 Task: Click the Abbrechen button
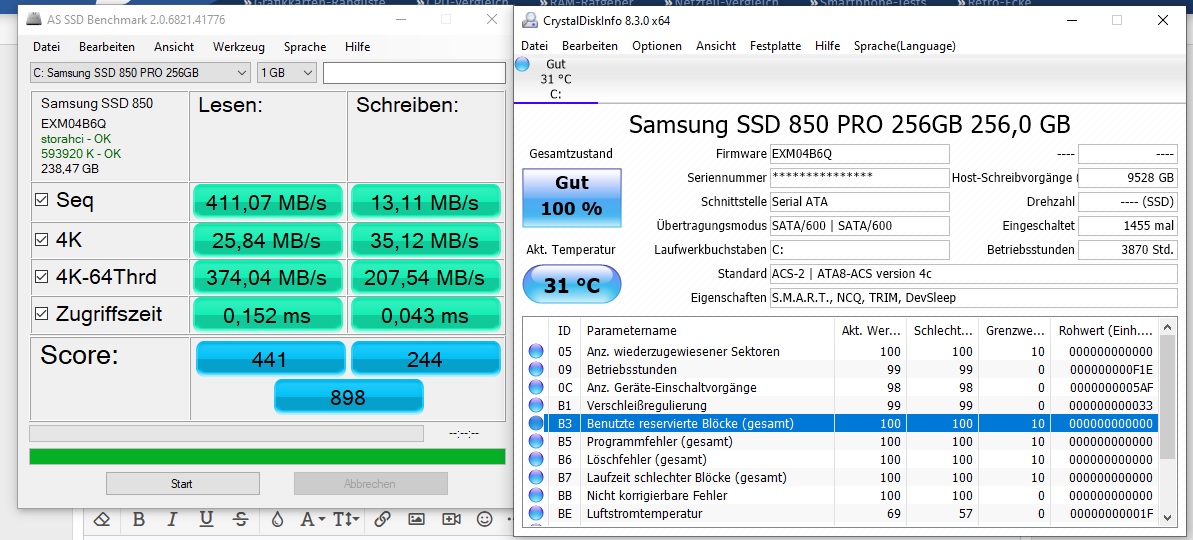(371, 484)
